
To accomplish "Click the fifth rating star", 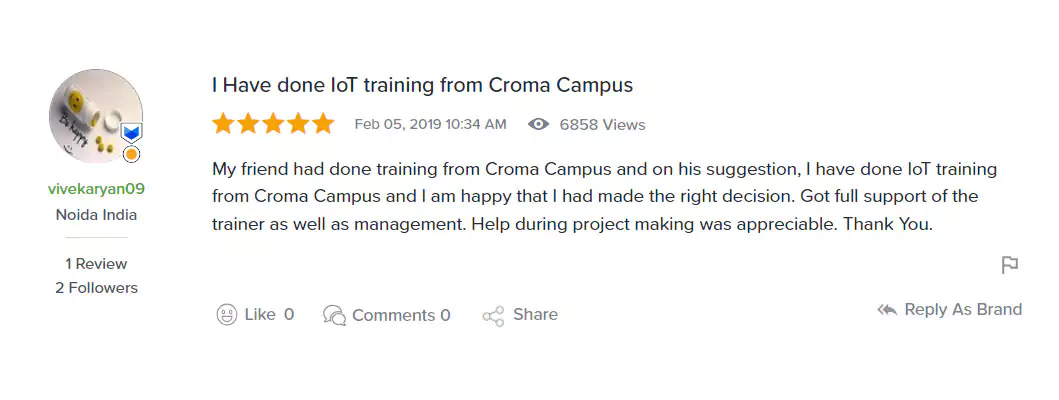I will tap(323, 124).
